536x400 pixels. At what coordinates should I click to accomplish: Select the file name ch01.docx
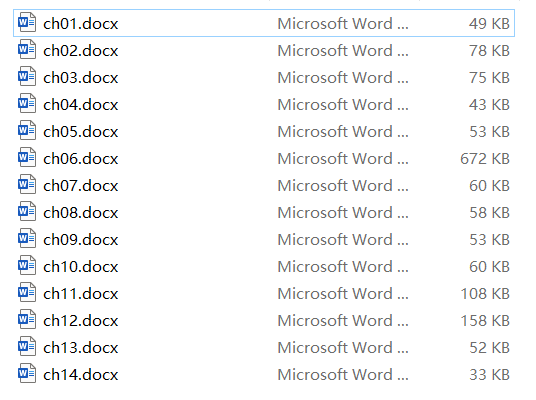click(81, 24)
